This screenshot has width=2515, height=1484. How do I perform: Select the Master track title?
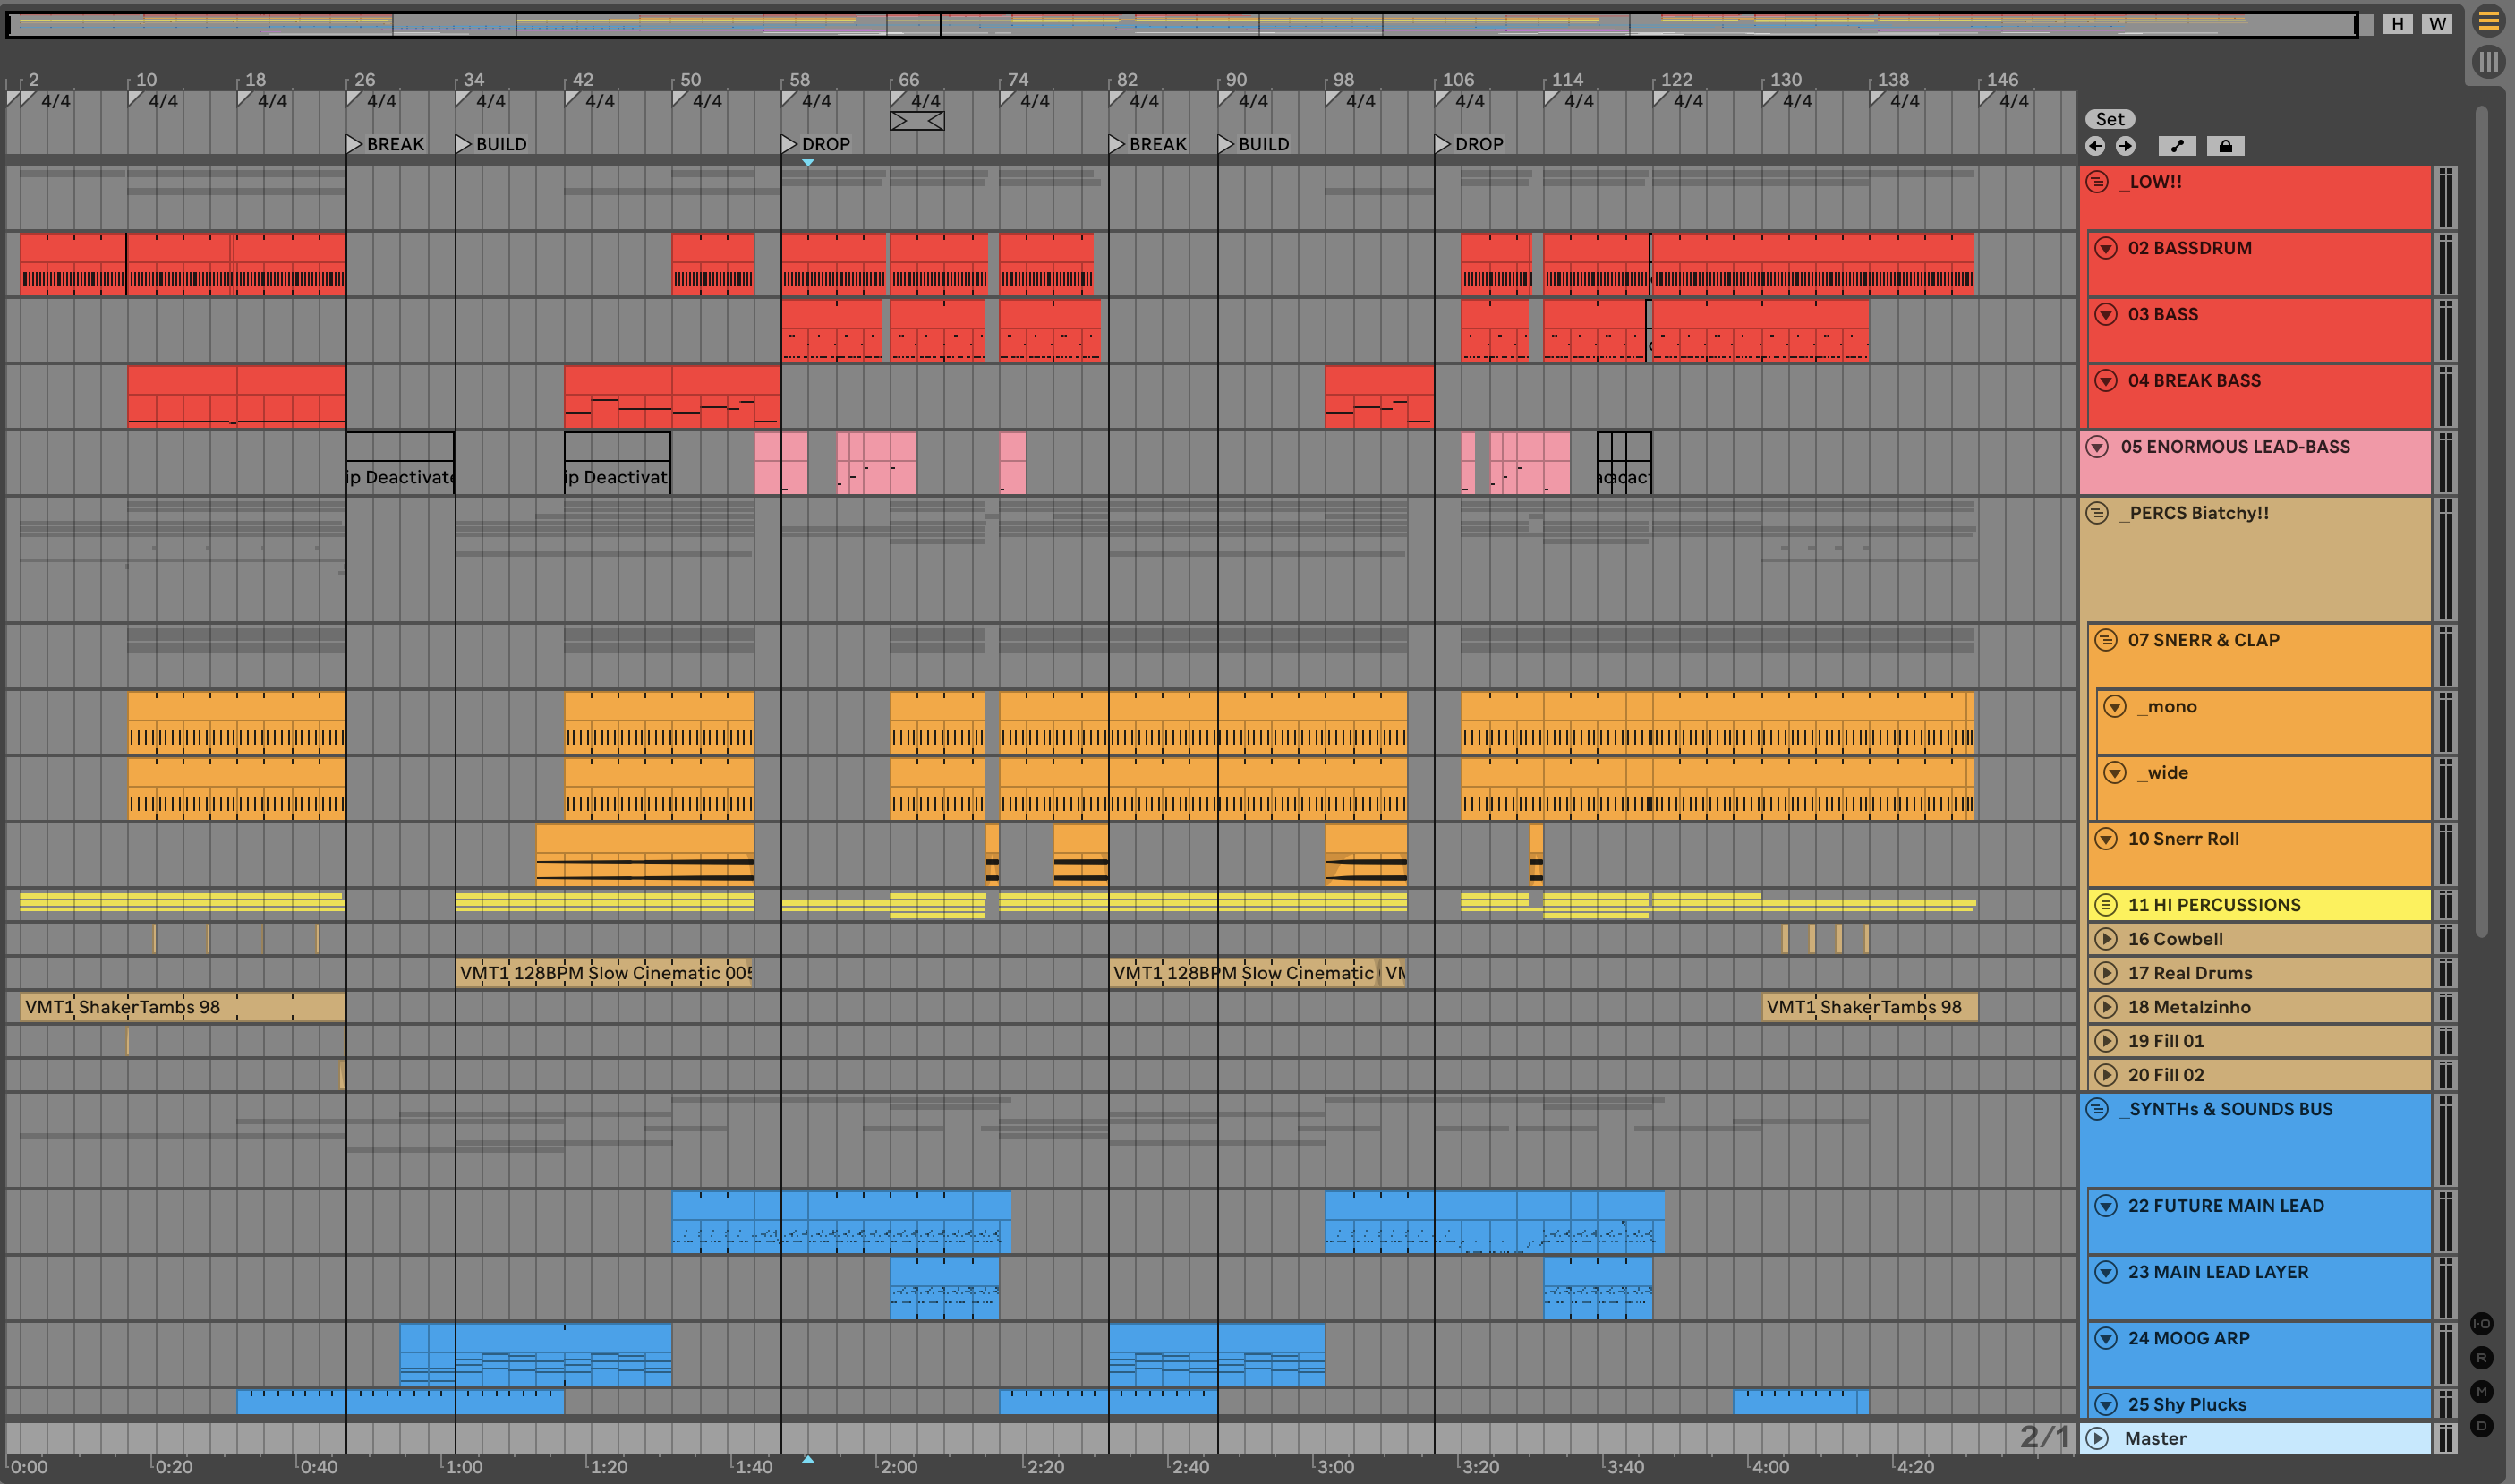click(2155, 1438)
